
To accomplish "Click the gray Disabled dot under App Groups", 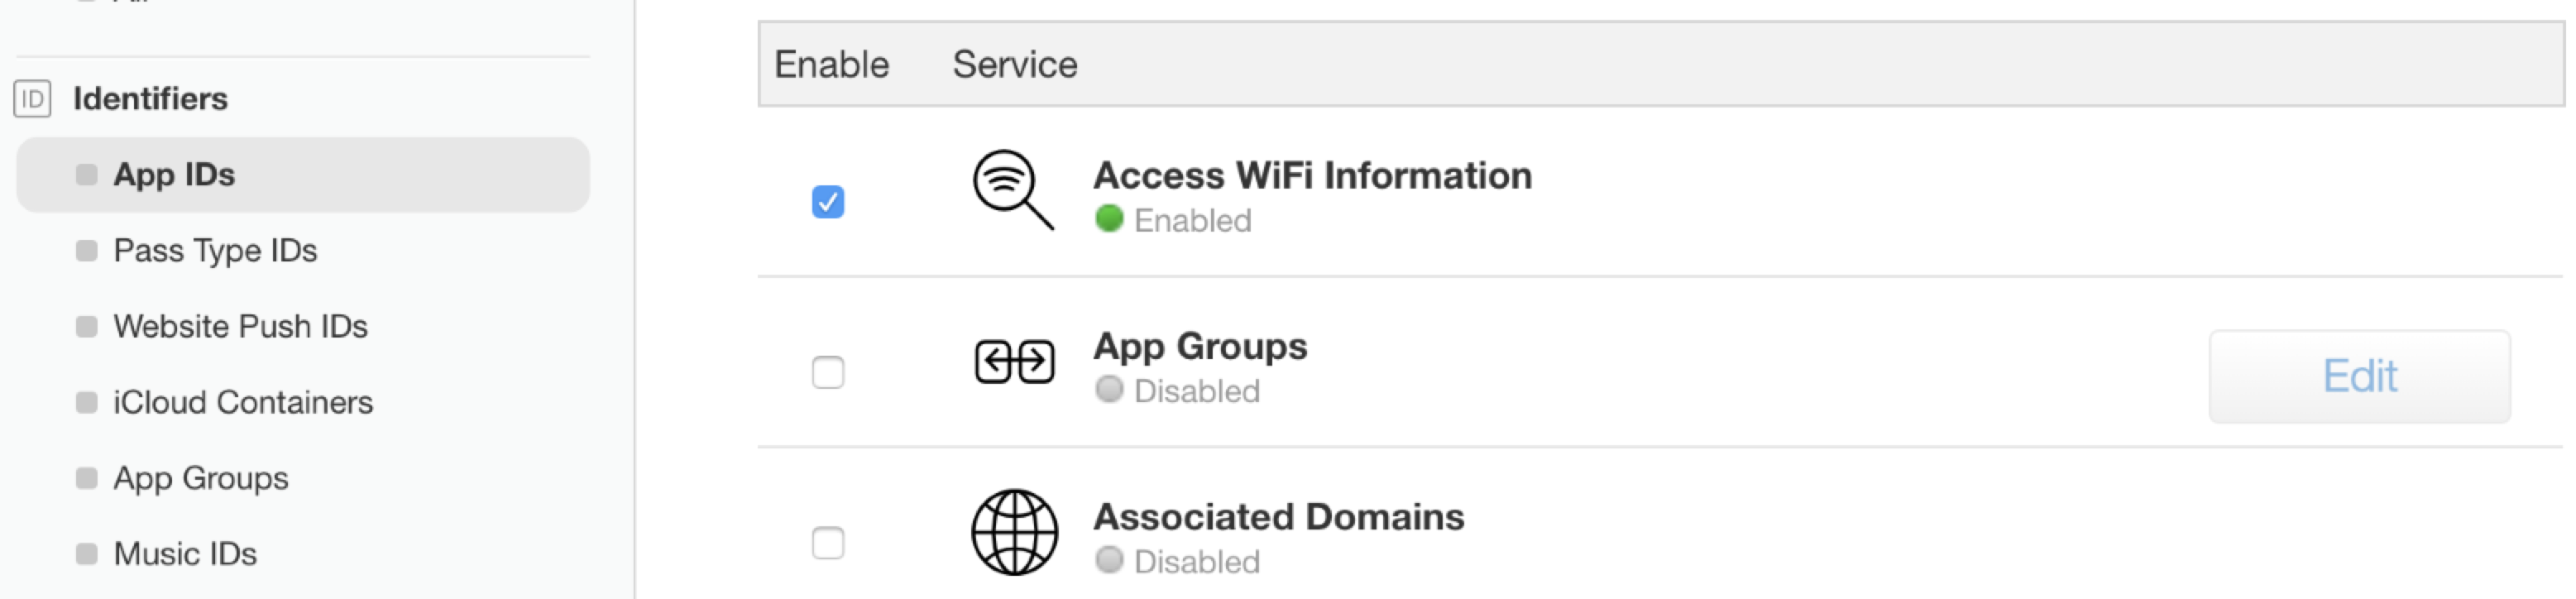I will [1109, 390].
